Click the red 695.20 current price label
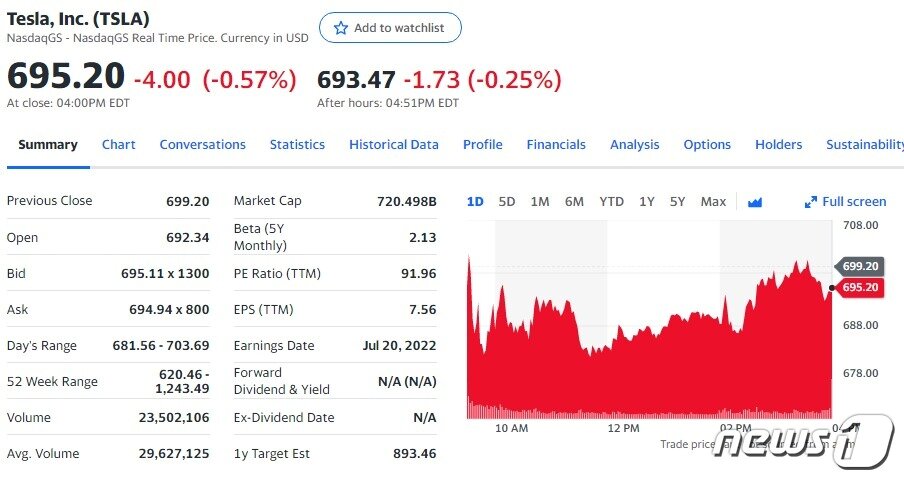904x481 pixels. (860, 288)
